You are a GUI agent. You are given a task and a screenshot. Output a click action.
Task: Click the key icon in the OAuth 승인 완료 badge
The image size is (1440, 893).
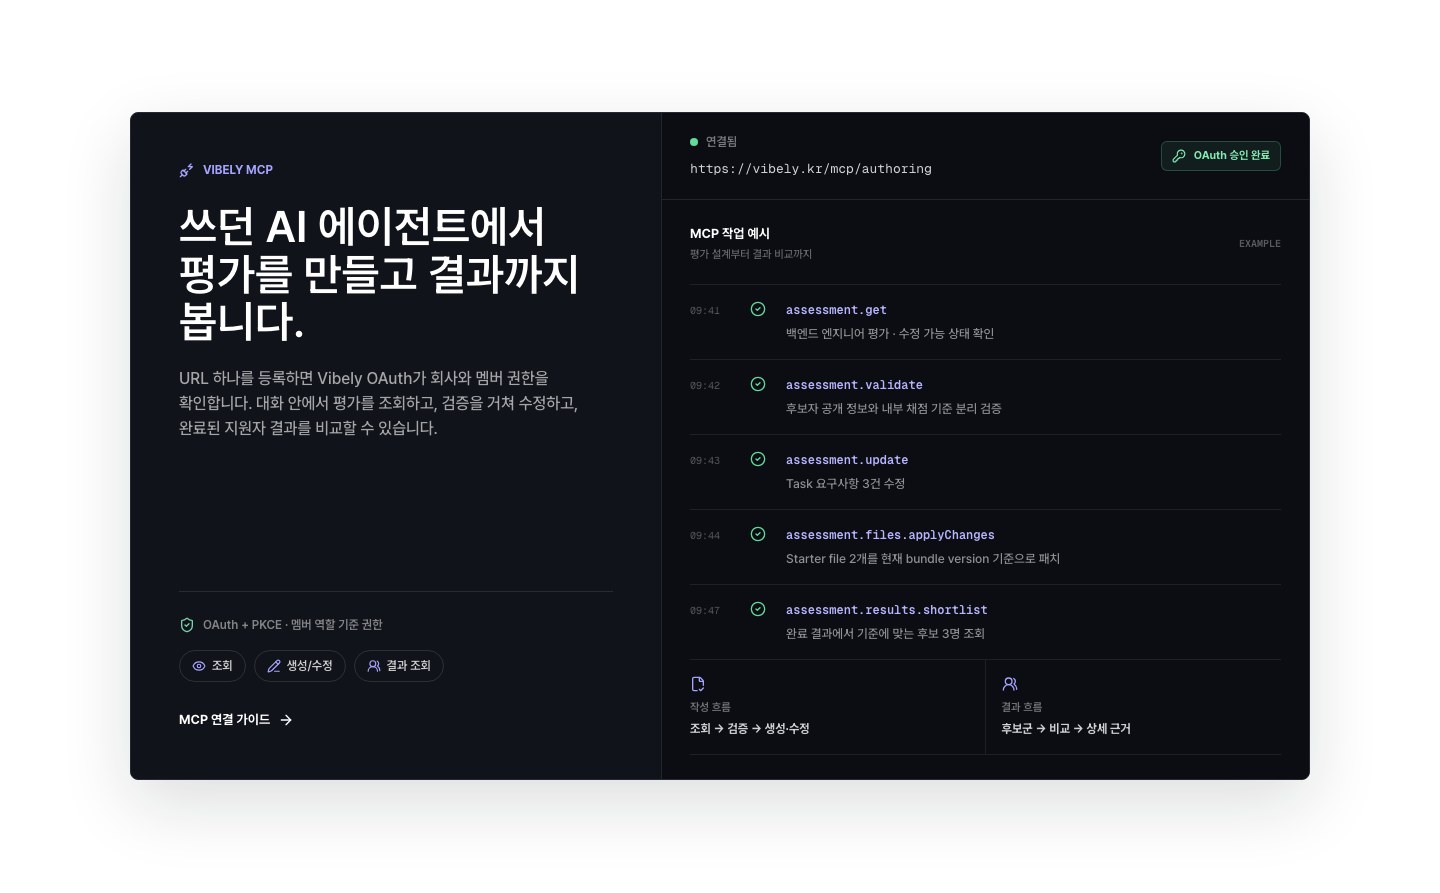[1179, 156]
